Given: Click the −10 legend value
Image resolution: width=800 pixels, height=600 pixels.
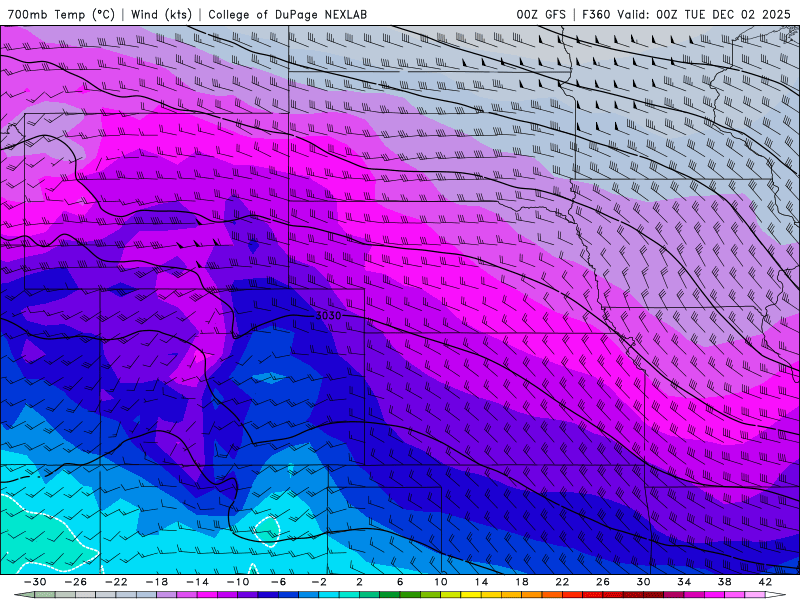Looking at the screenshot, I should (x=238, y=582).
